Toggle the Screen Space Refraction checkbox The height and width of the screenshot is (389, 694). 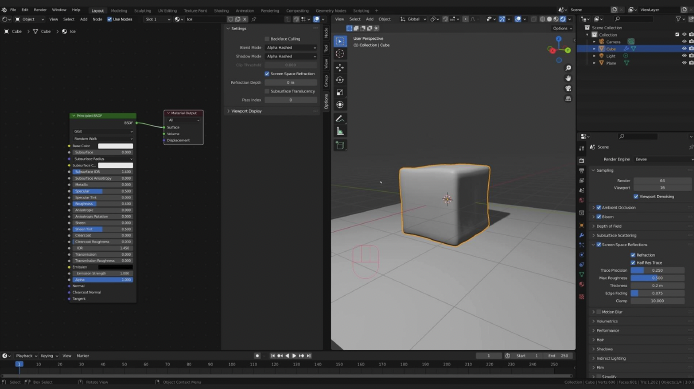coord(267,74)
